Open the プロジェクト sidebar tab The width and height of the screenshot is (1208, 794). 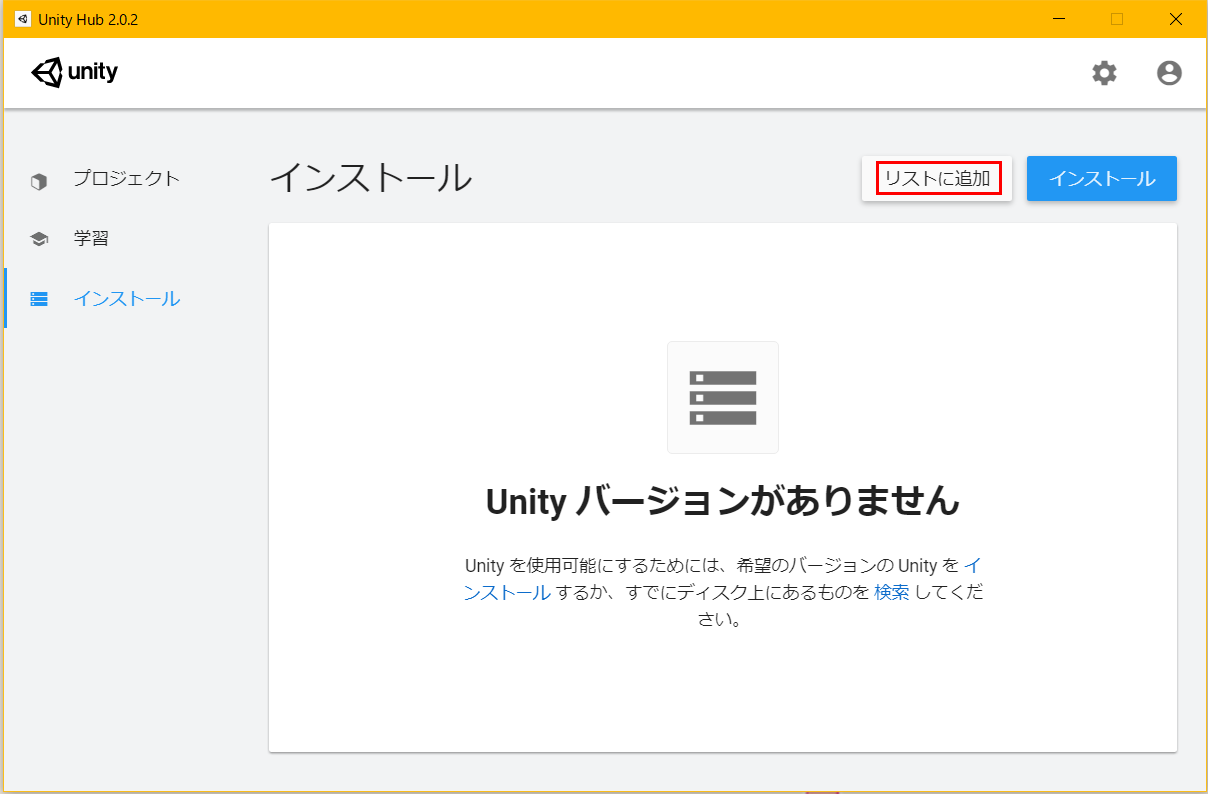pyautogui.click(x=127, y=179)
